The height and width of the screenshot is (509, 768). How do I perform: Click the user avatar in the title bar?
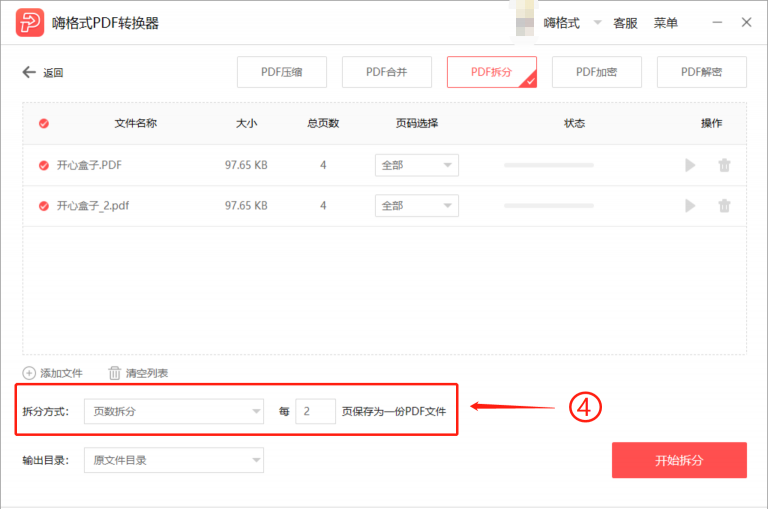tap(525, 21)
